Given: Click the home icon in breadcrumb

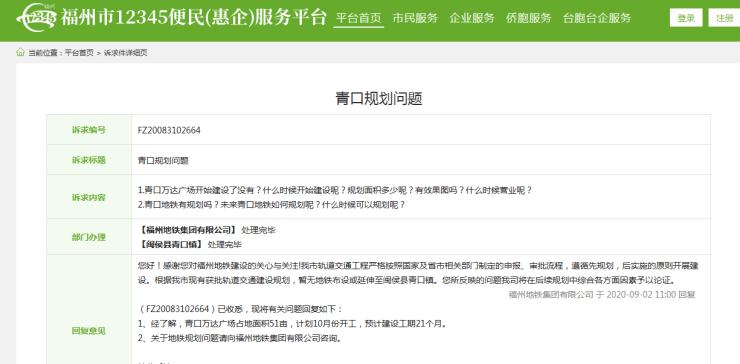Looking at the screenshot, I should tap(20, 52).
